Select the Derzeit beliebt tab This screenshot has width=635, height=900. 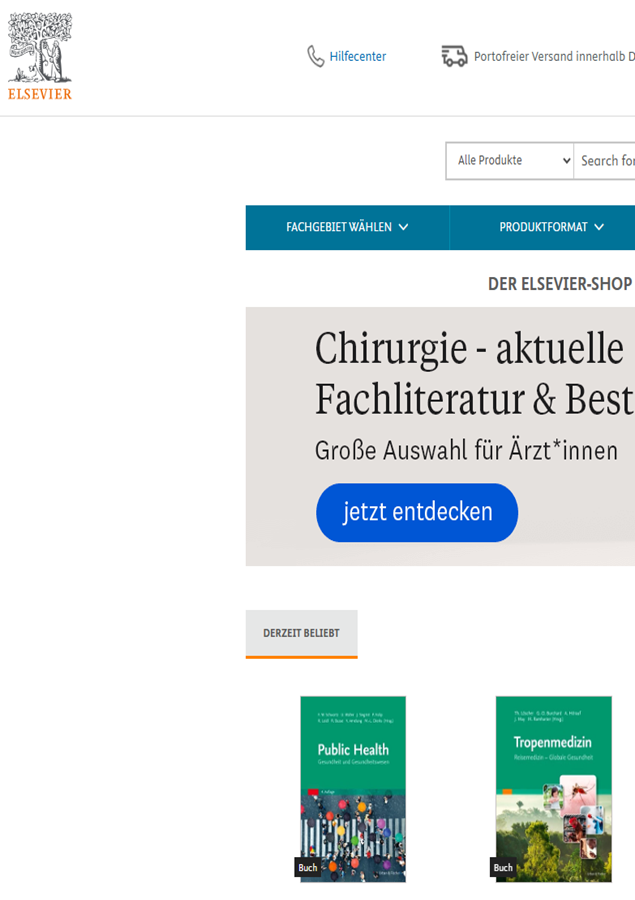301,634
